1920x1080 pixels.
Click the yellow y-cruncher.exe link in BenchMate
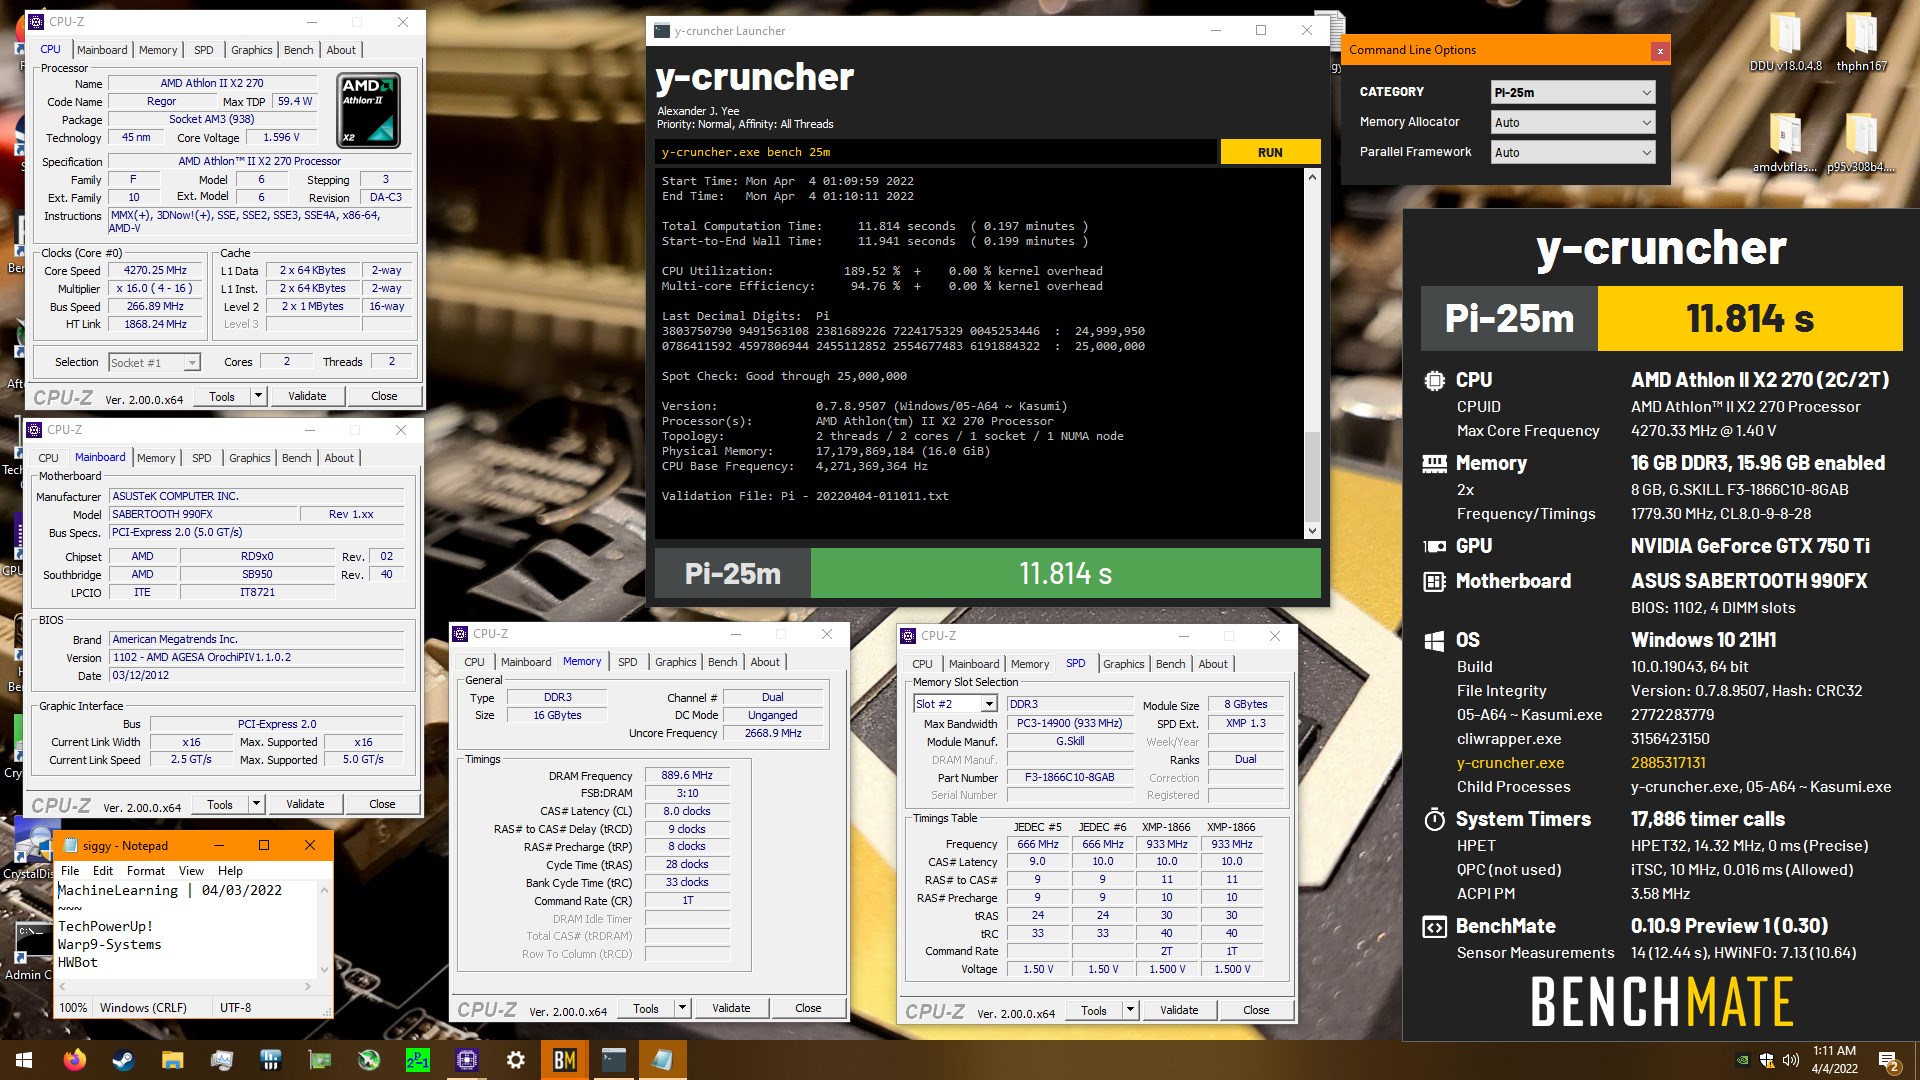[x=1510, y=763]
